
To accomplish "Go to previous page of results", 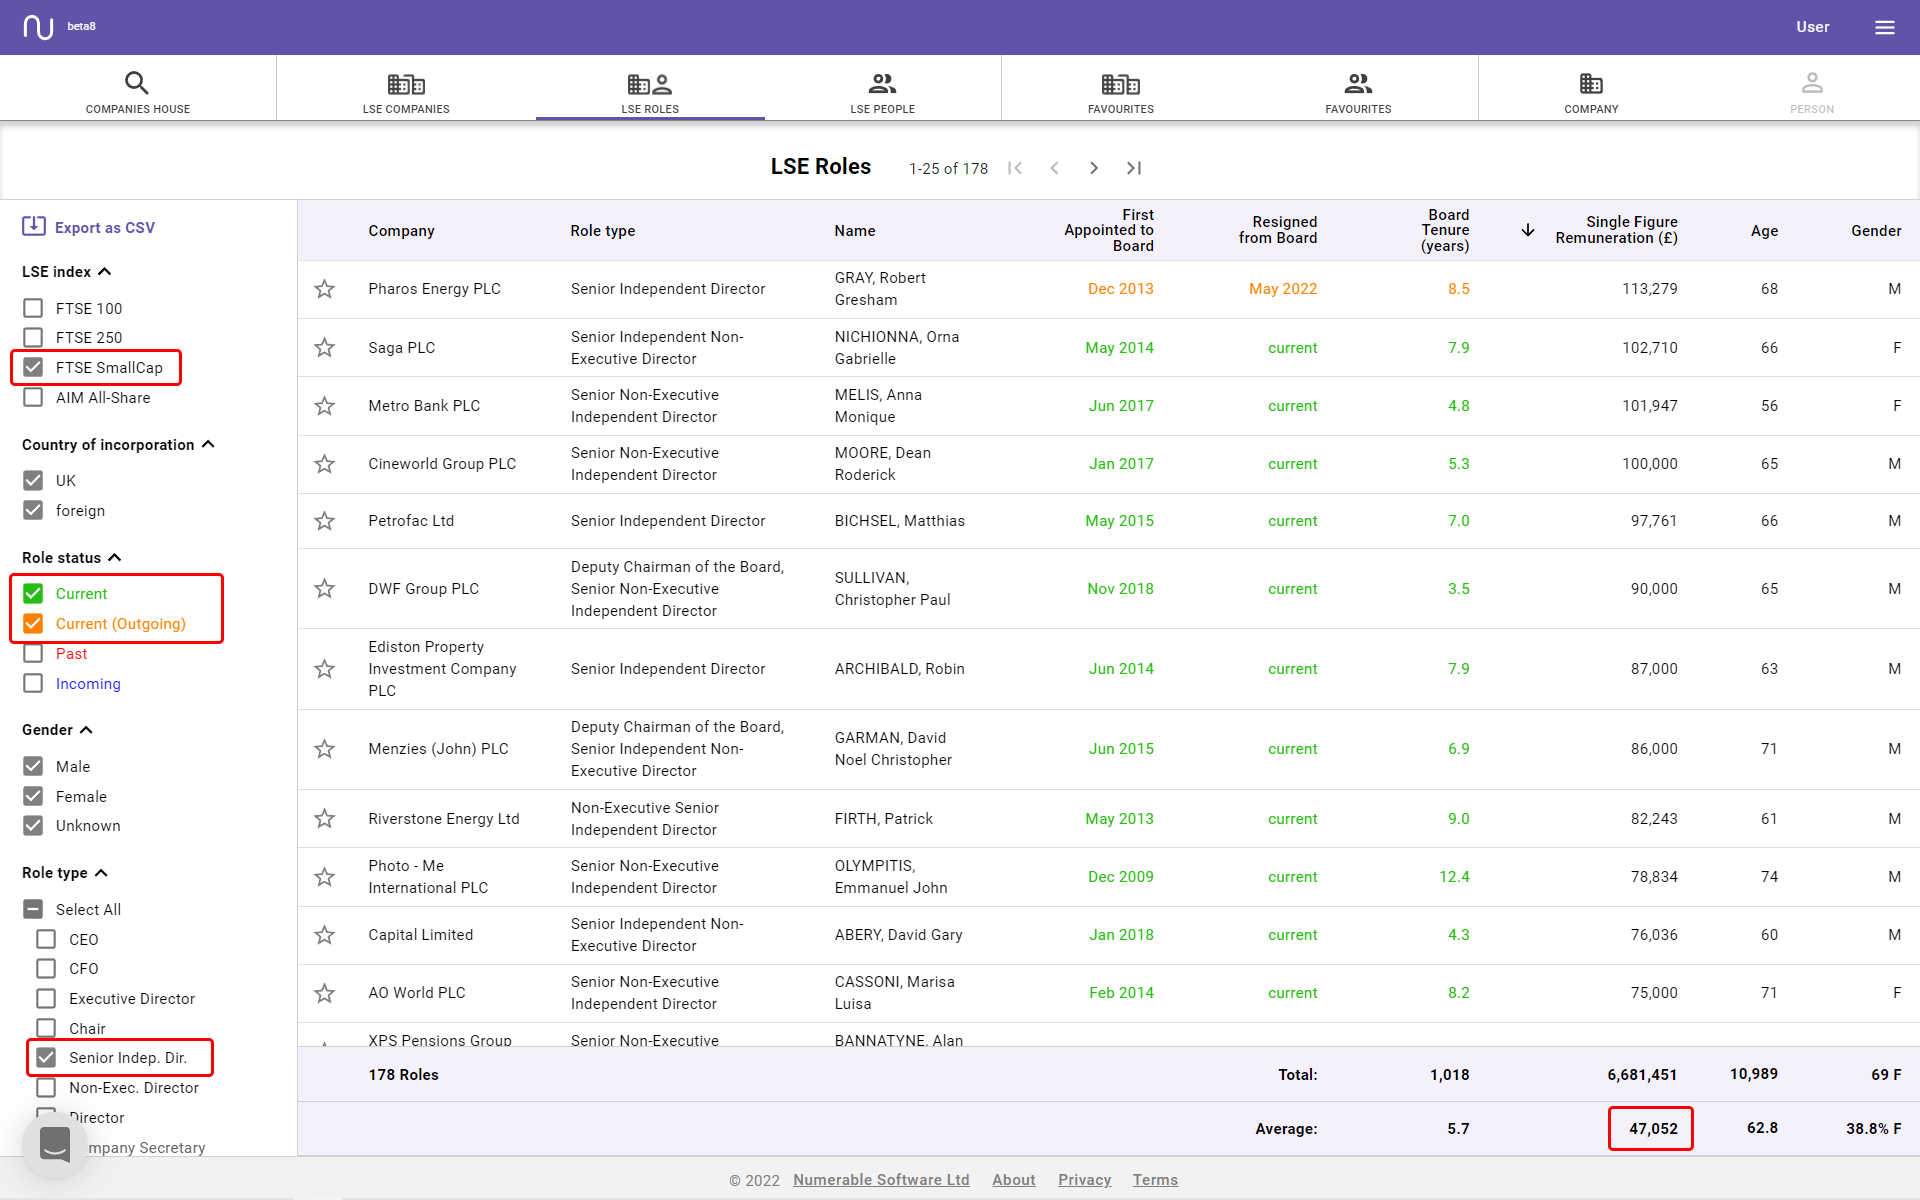I will point(1054,168).
